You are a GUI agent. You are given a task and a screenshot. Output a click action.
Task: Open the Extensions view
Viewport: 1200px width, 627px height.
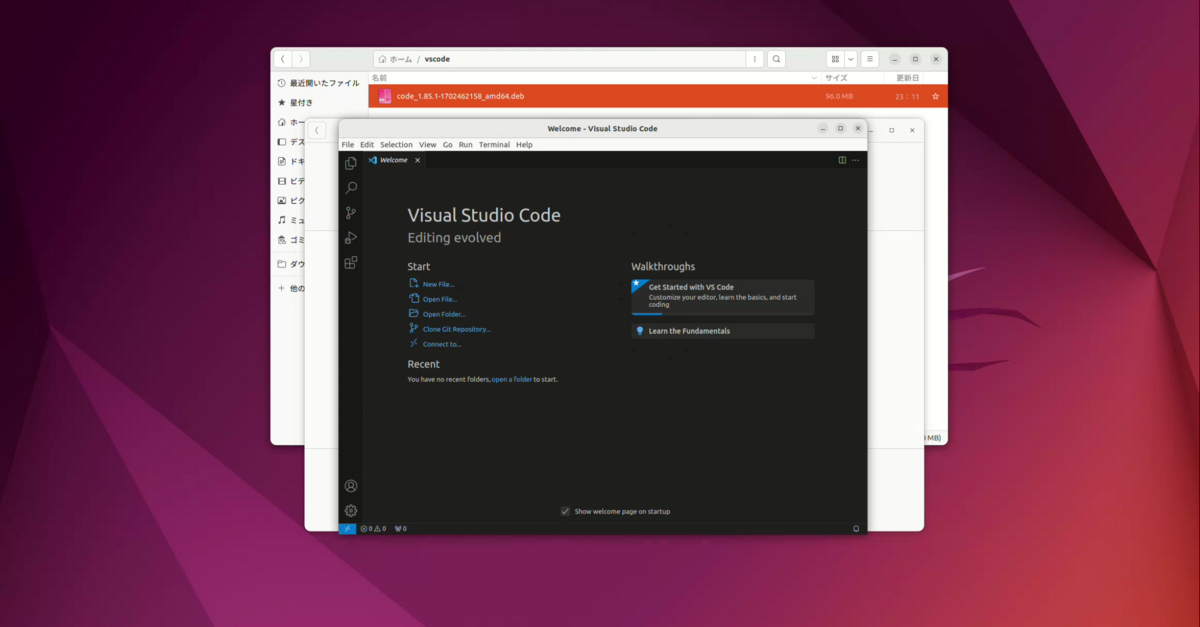351,263
